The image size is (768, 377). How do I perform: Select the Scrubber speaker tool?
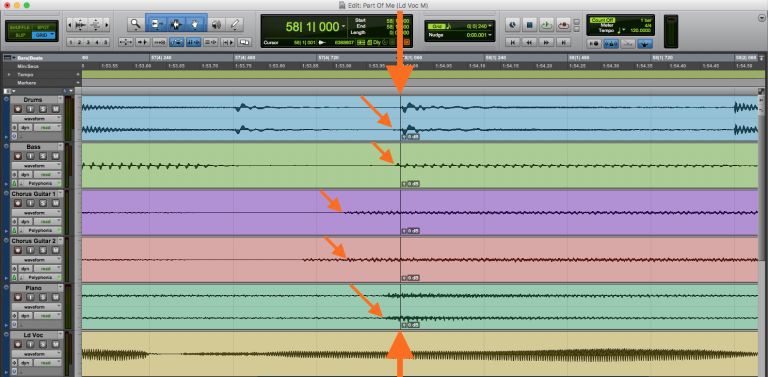[216, 24]
